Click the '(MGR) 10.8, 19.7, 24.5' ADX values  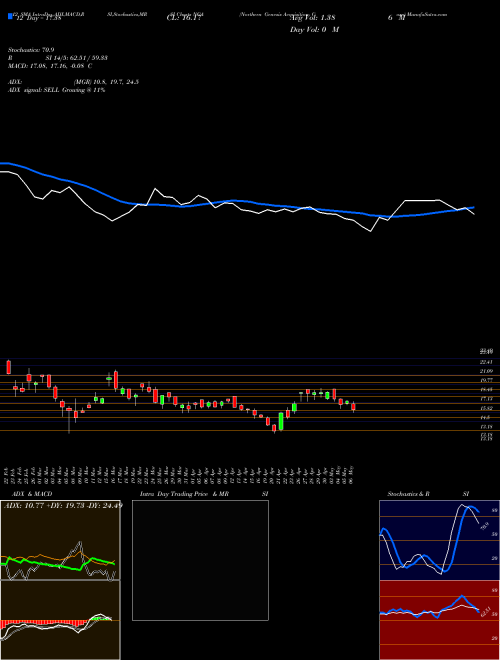point(106,82)
